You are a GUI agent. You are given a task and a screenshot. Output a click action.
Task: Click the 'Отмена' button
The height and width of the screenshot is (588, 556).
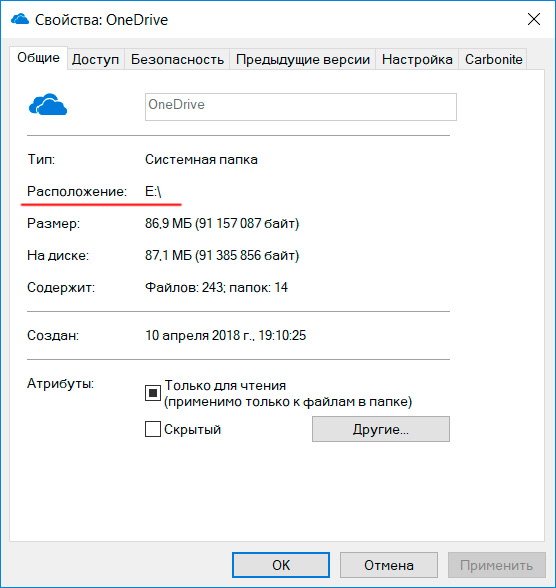point(389,565)
